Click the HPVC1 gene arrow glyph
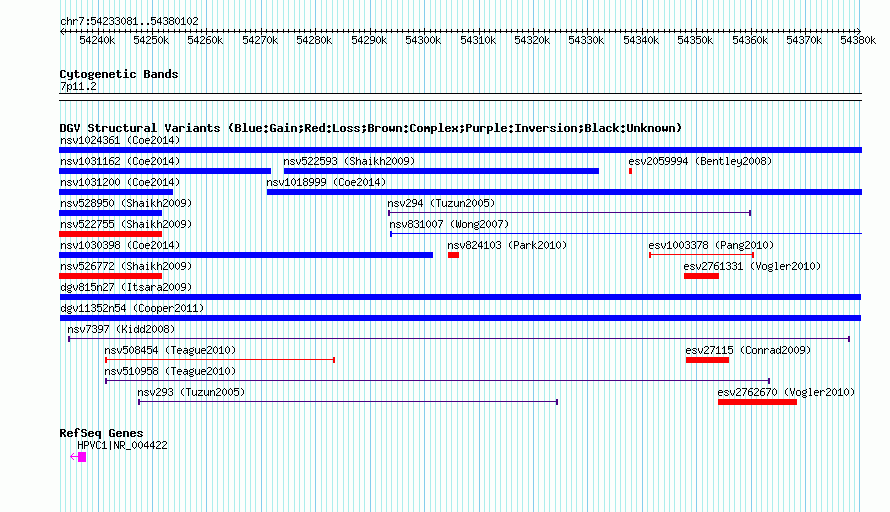The height and width of the screenshot is (512, 890). coord(78,457)
